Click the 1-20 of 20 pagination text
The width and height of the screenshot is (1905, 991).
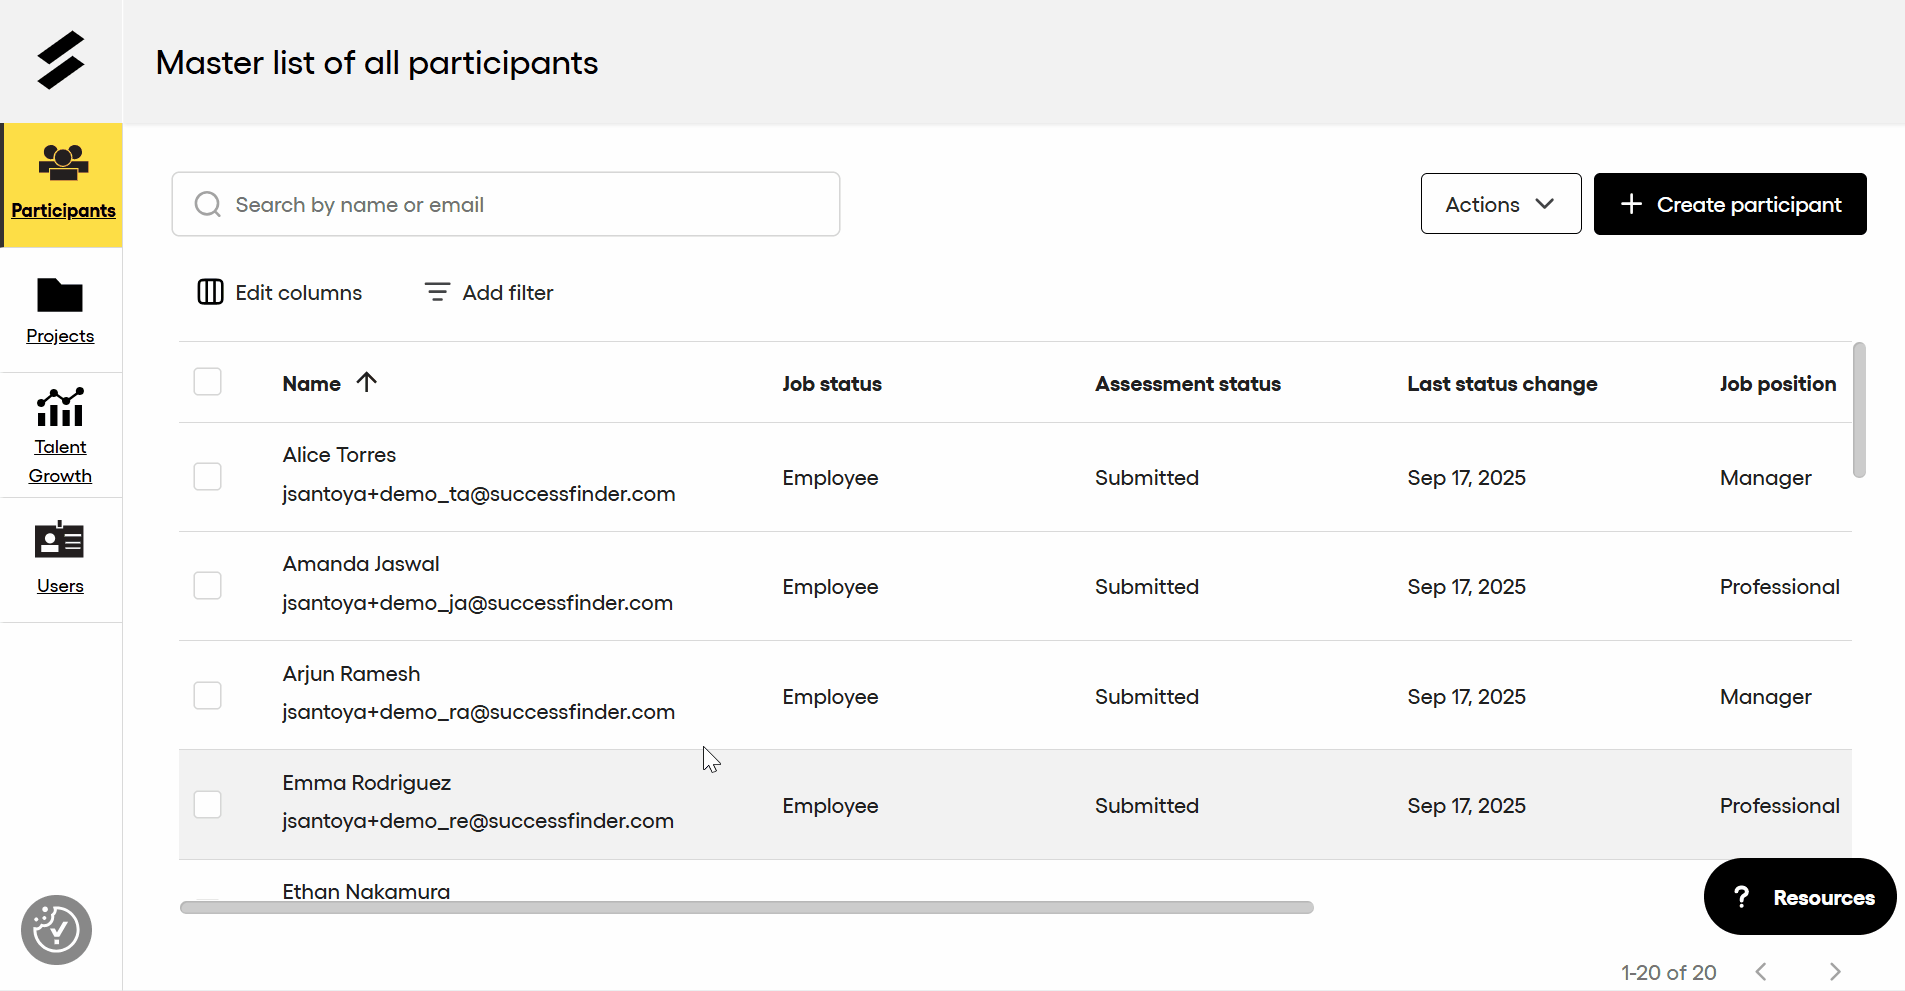[1668, 972]
